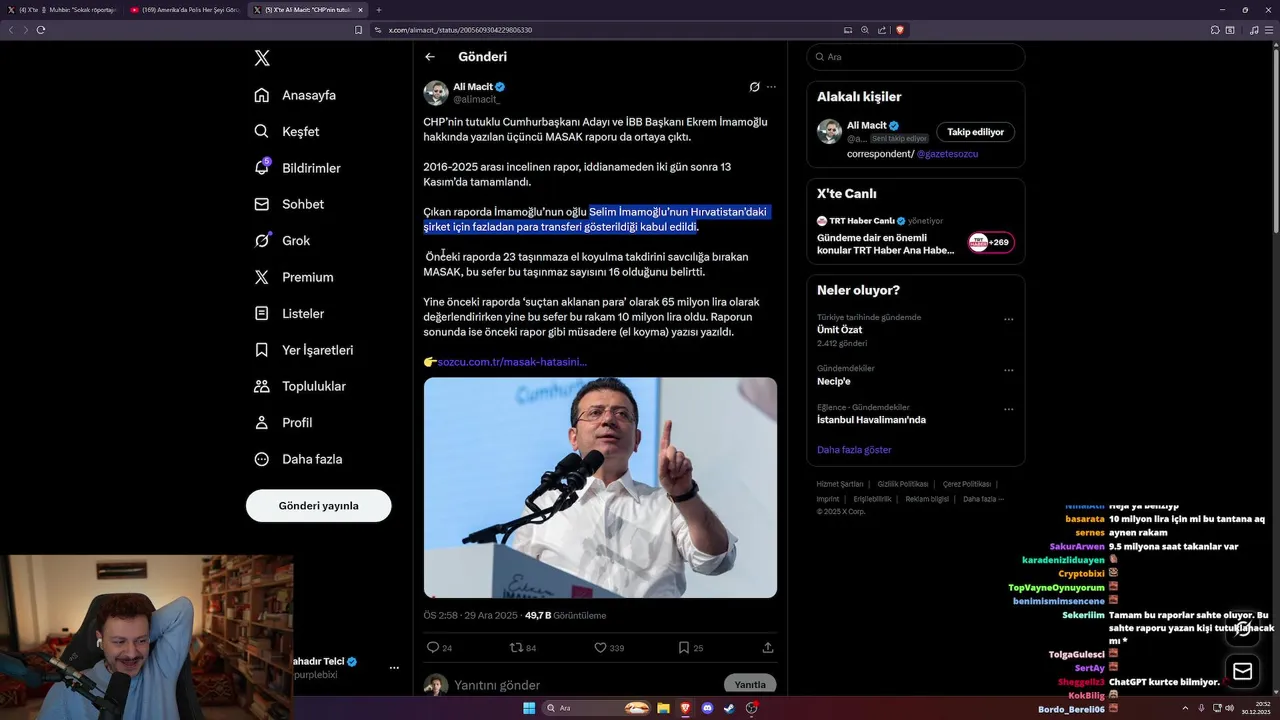1280x720 pixels.
Task: Open more options for Necip'e trend
Action: point(1008,370)
